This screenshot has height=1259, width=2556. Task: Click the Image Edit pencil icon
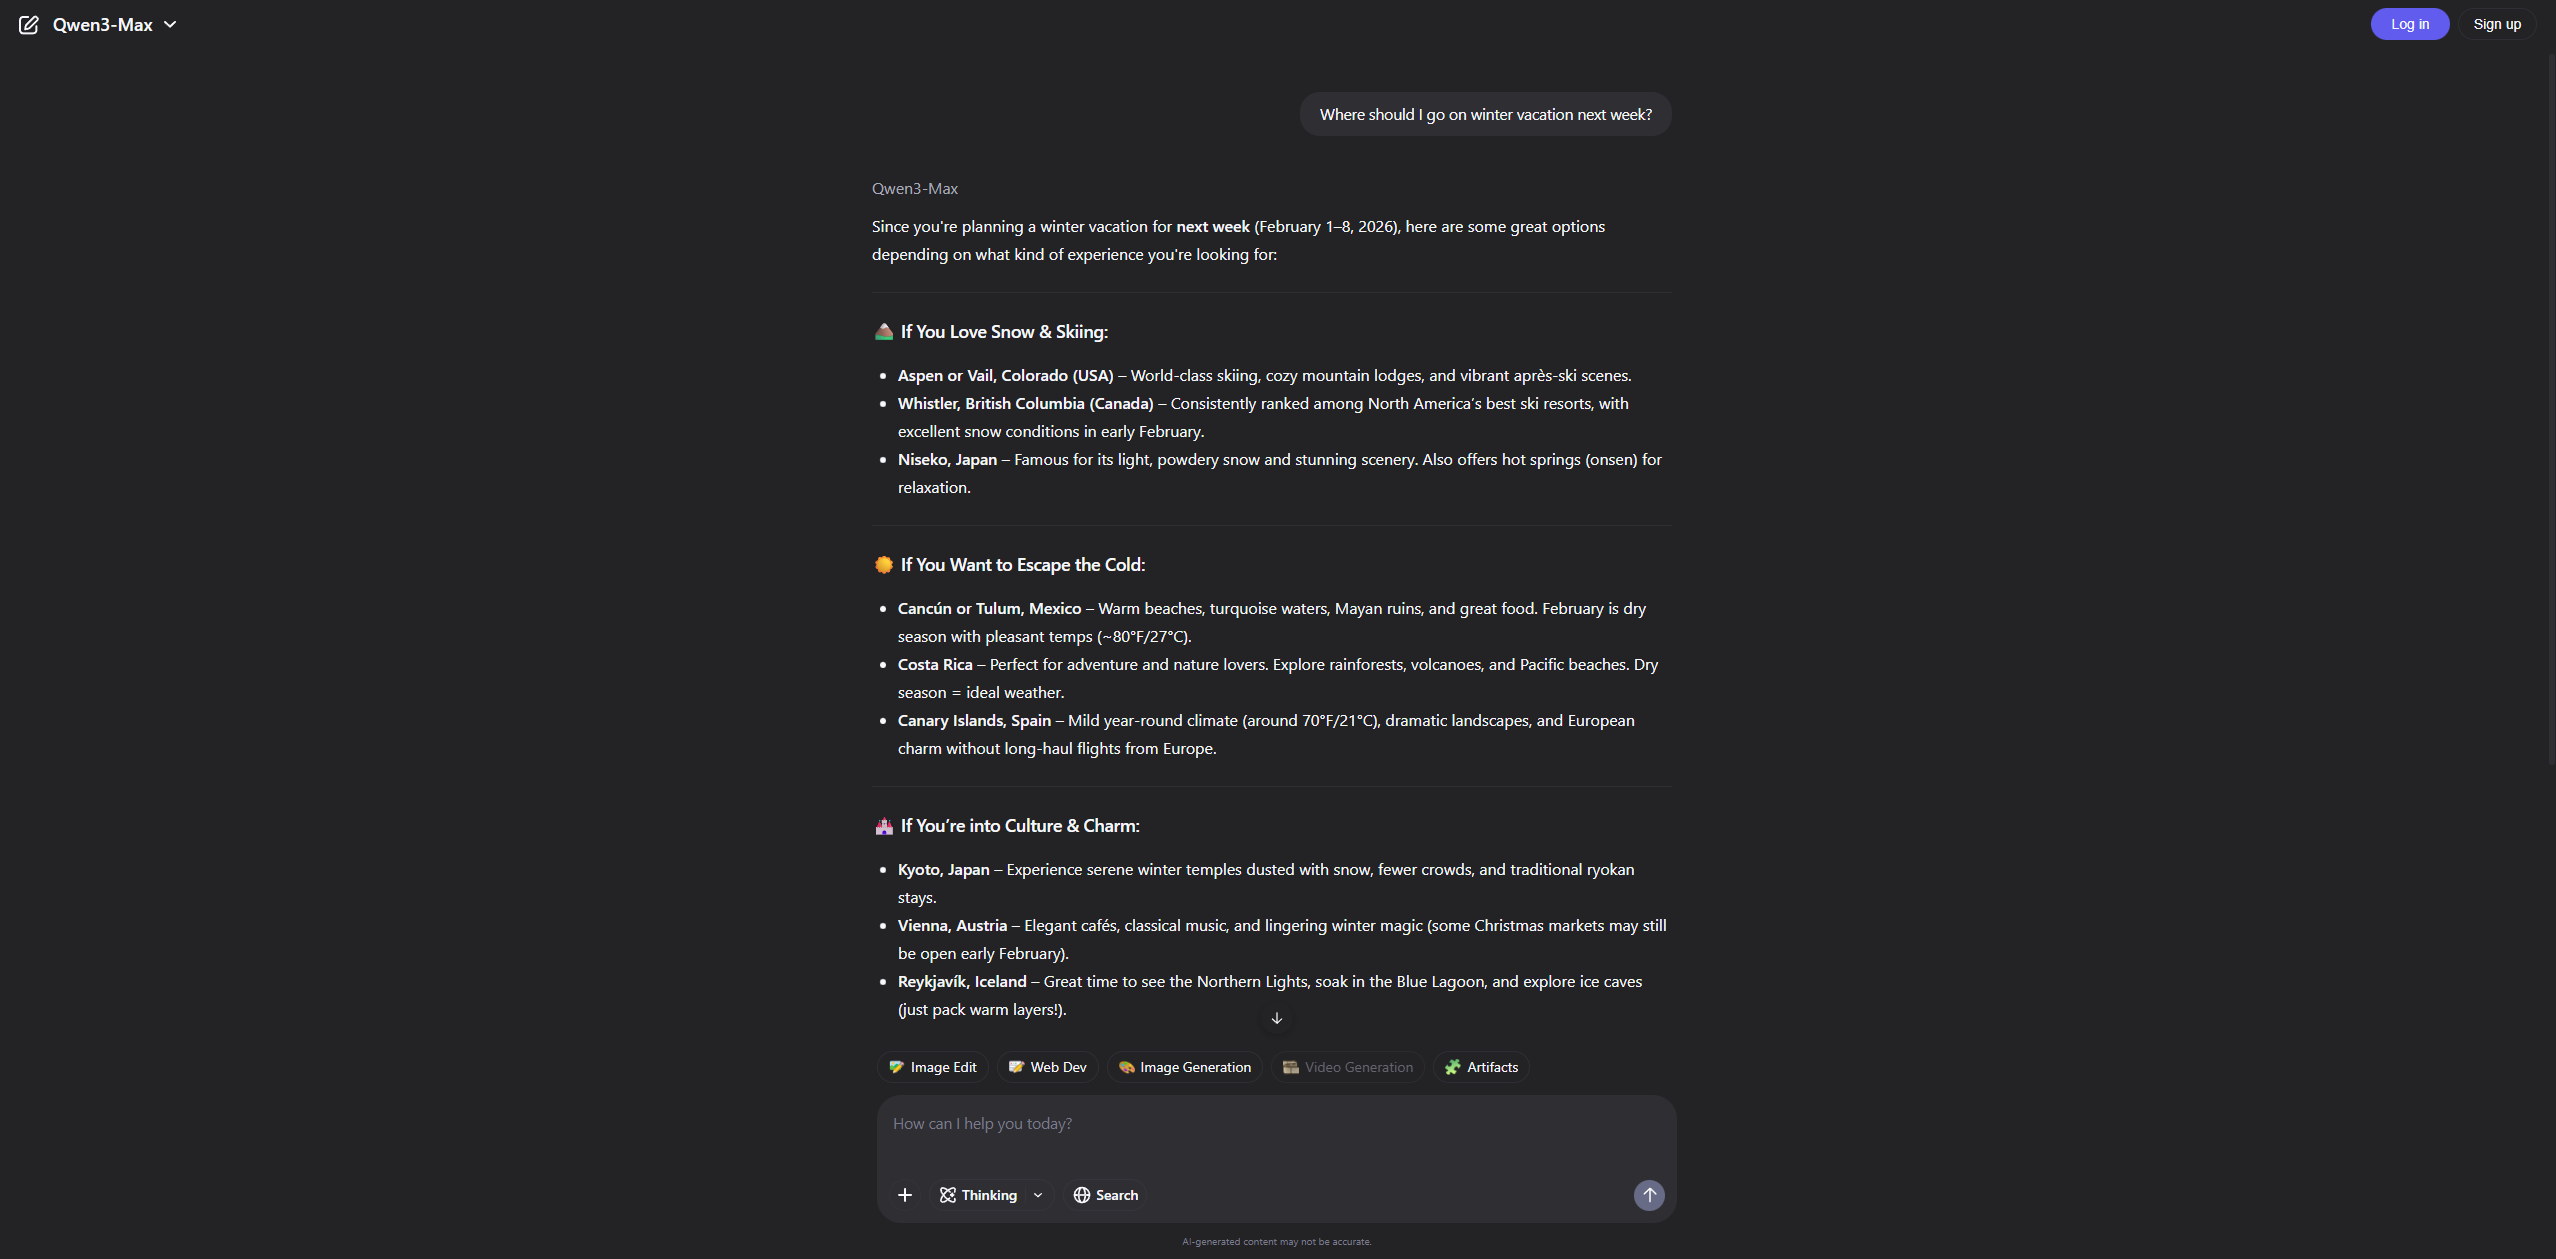point(896,1067)
